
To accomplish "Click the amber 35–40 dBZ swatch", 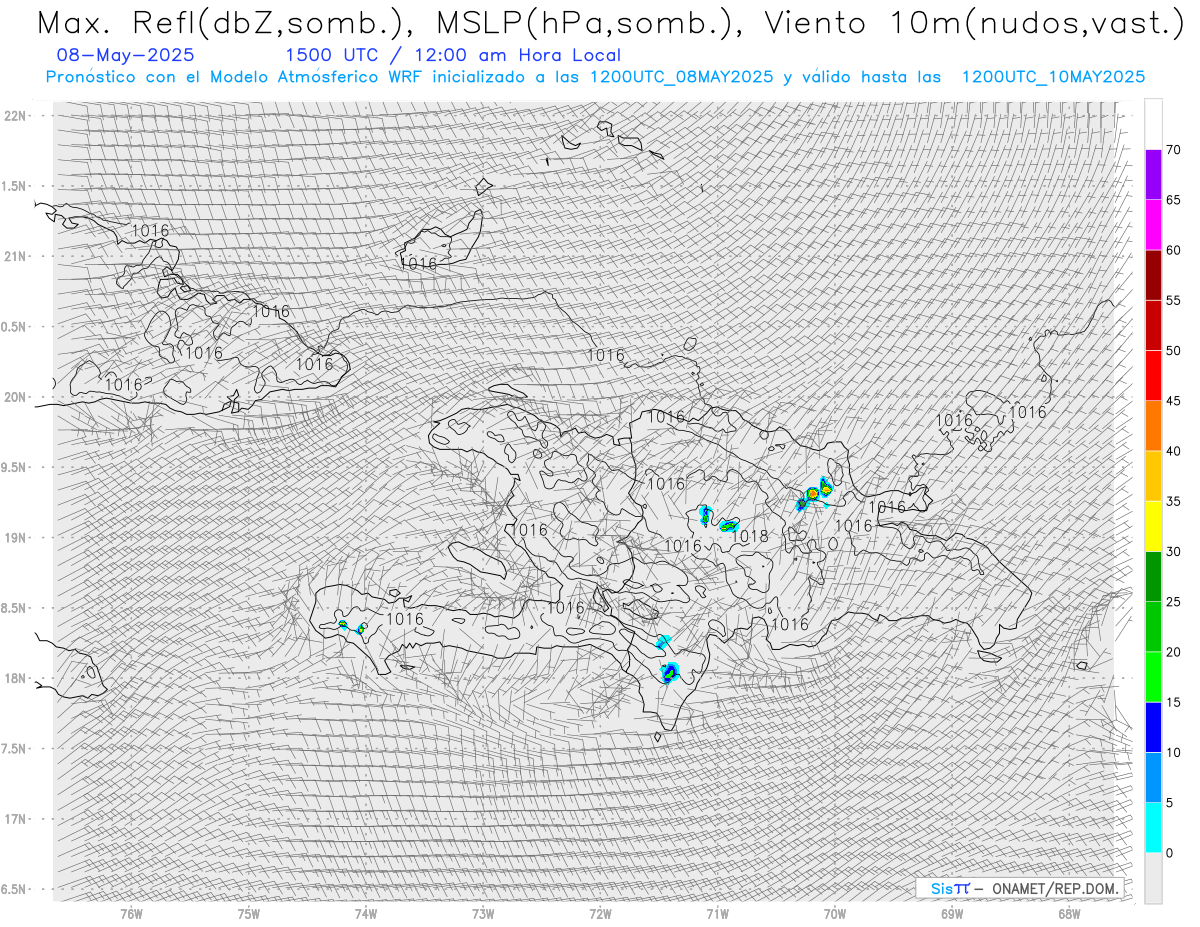I will (x=1153, y=476).
